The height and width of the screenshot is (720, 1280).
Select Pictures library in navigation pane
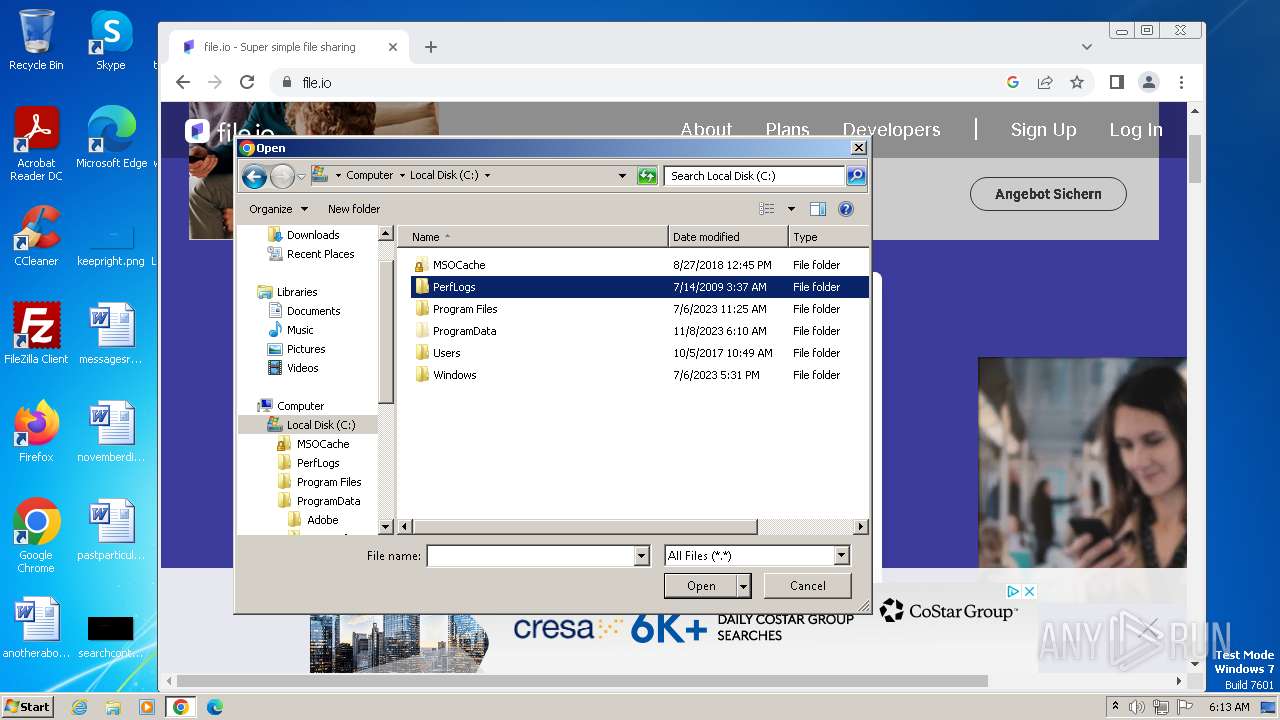point(306,349)
